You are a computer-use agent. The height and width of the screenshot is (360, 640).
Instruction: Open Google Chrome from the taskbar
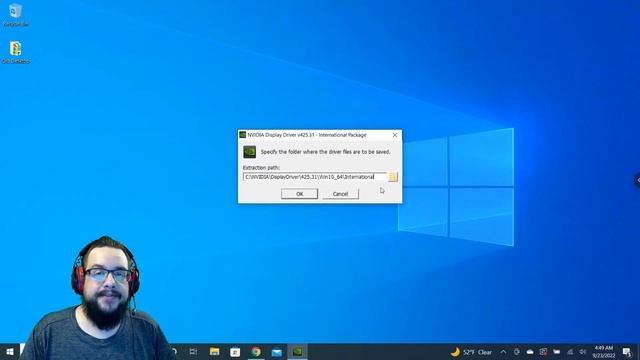[256, 352]
